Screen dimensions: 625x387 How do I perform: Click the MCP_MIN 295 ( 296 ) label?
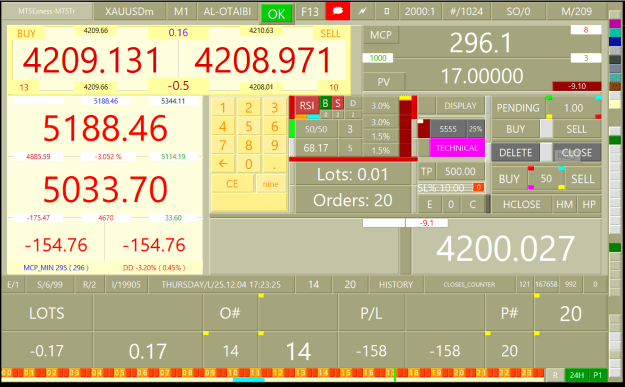coord(56,268)
